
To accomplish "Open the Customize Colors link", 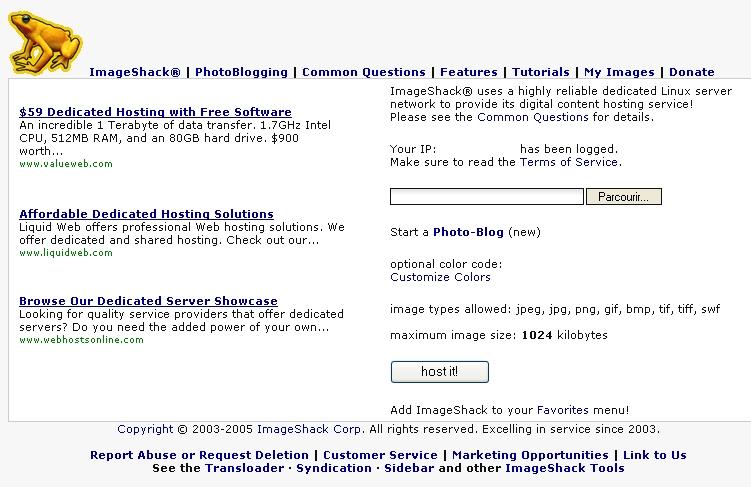I will click(x=440, y=277).
